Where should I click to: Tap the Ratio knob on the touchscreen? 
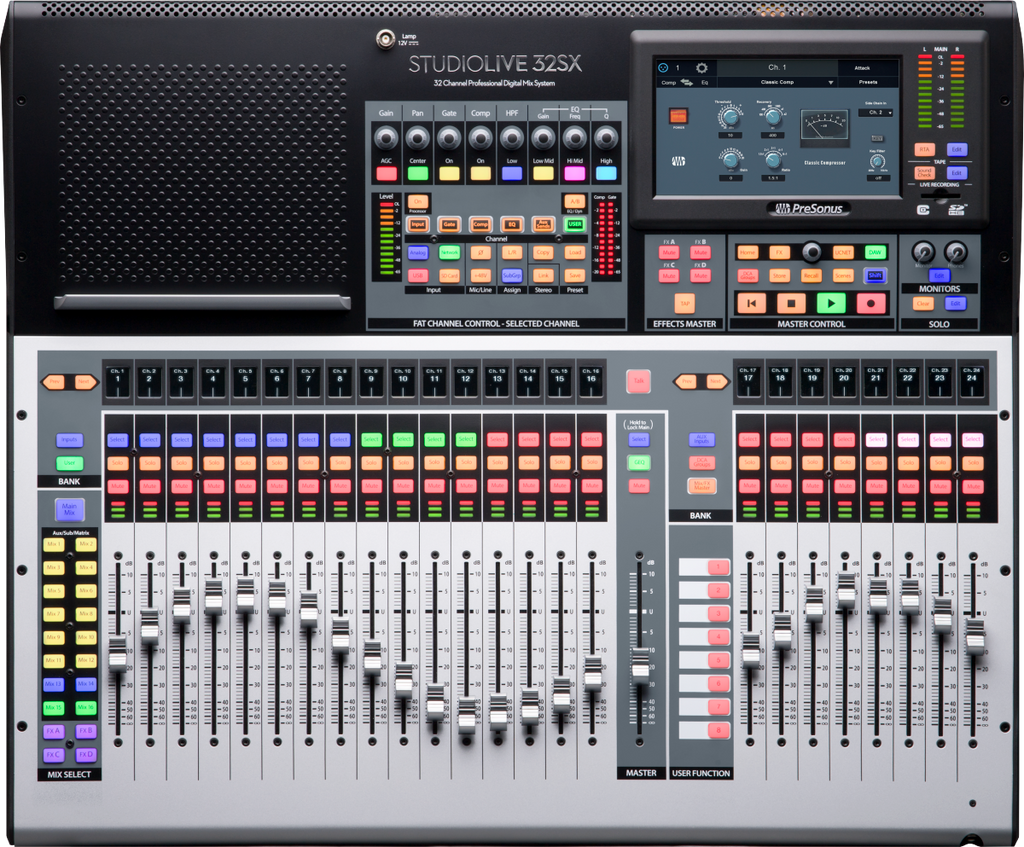(773, 160)
